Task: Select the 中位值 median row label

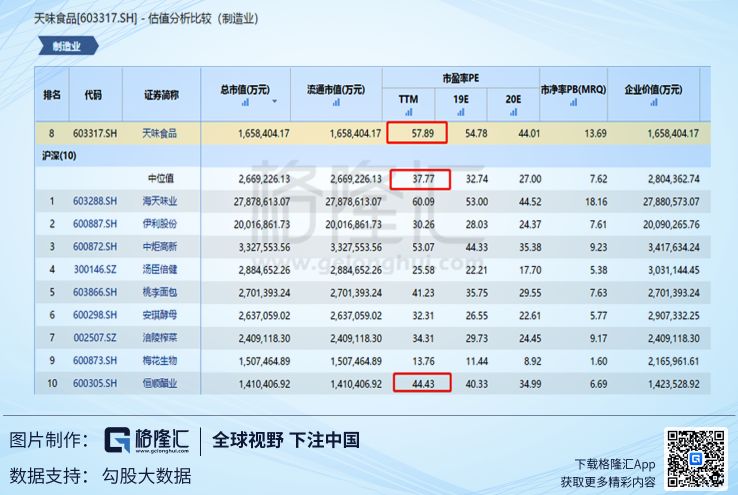Action: (160, 179)
